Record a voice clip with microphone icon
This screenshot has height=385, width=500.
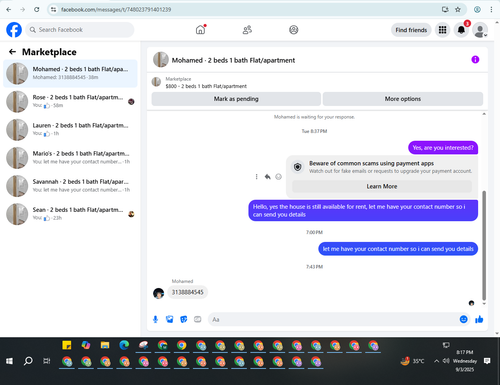click(155, 319)
